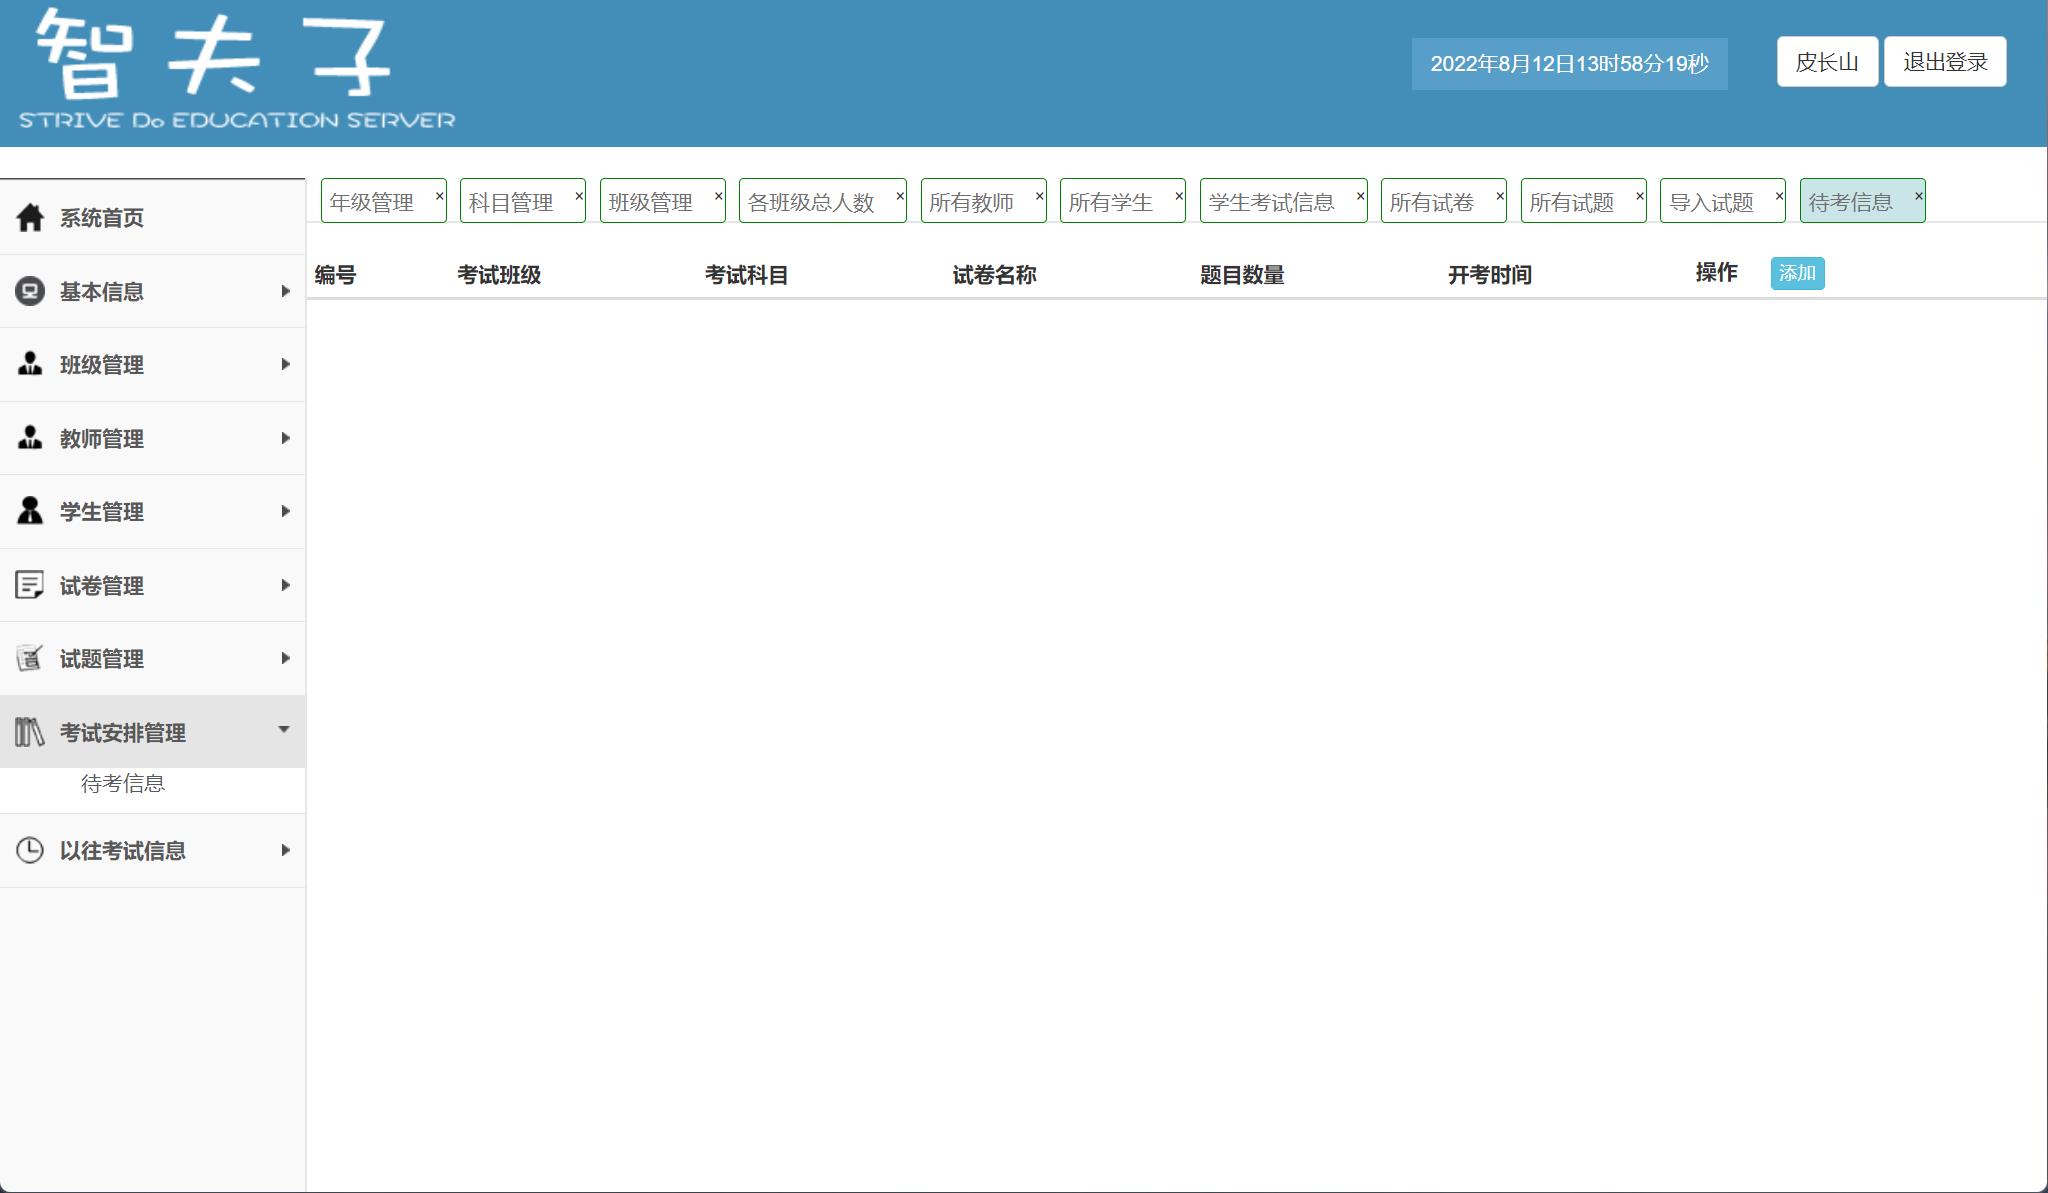
Task: Click the home icon for 系统首页
Action: click(30, 217)
